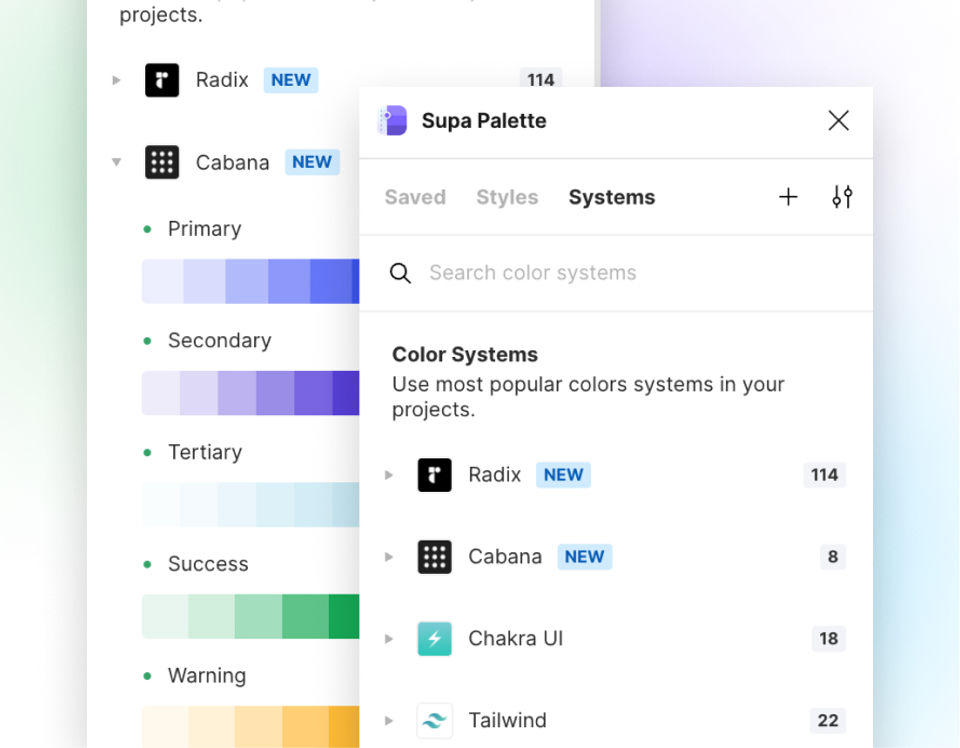Pick the lightest Tertiary swatch
This screenshot has height=748, width=960.
(x=161, y=504)
